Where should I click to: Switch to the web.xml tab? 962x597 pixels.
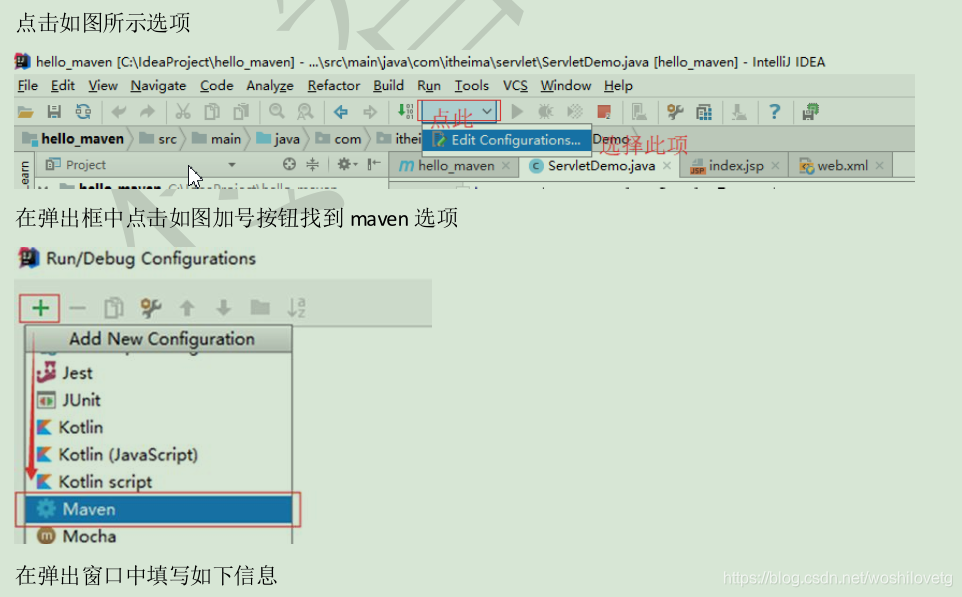click(840, 166)
